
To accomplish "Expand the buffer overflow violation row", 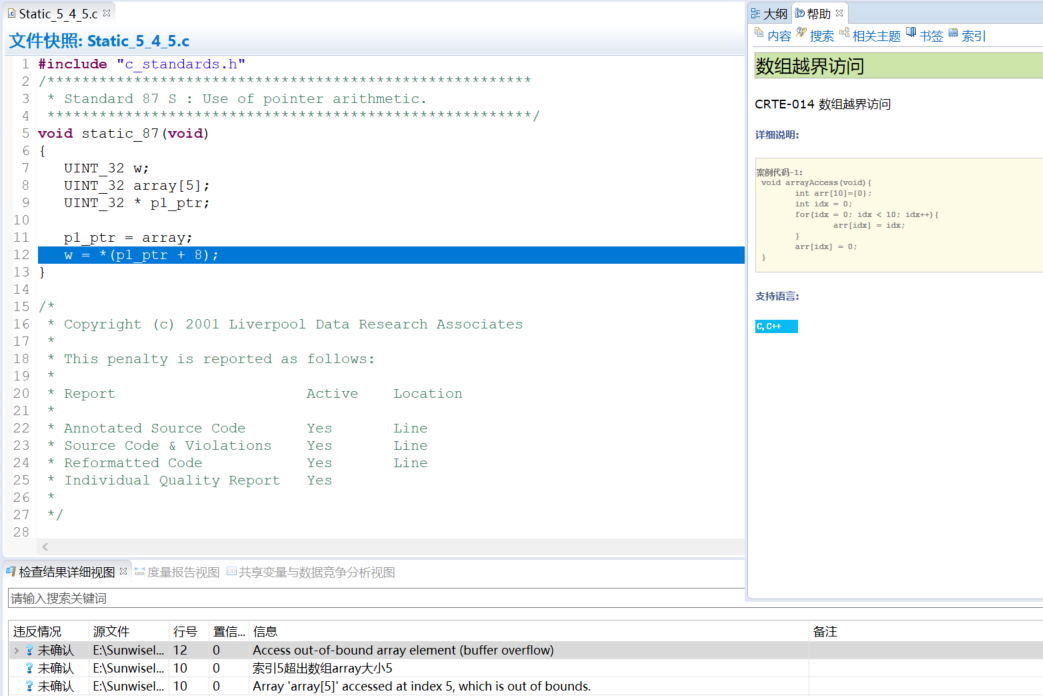I will pos(17,650).
